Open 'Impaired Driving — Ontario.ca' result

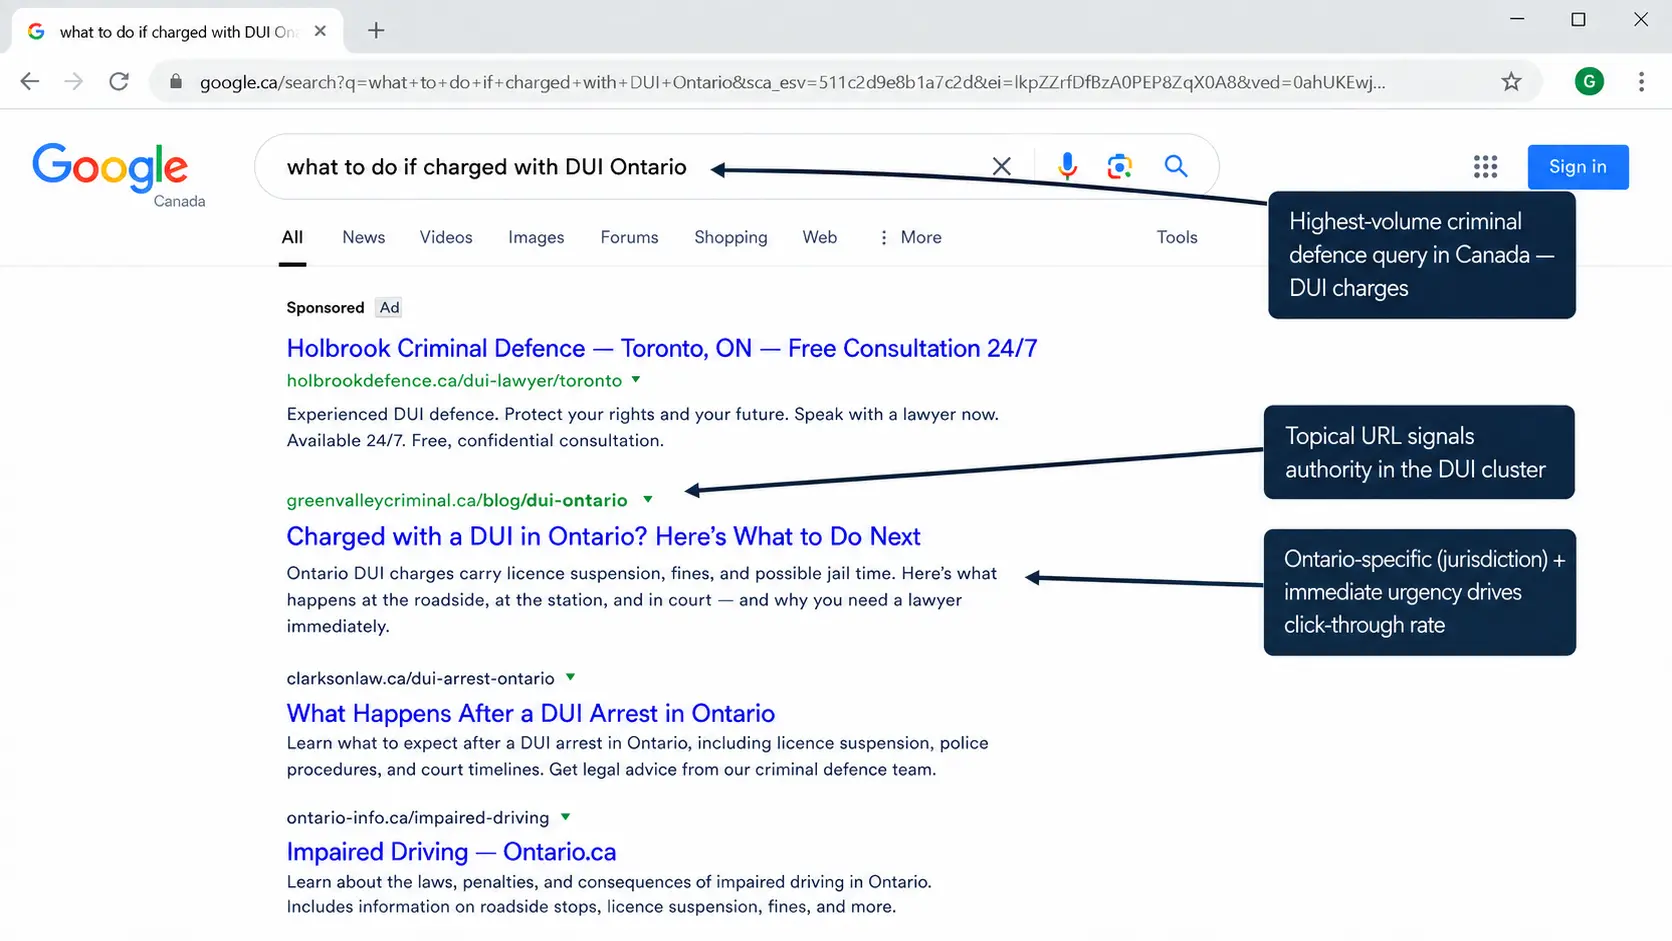451,852
